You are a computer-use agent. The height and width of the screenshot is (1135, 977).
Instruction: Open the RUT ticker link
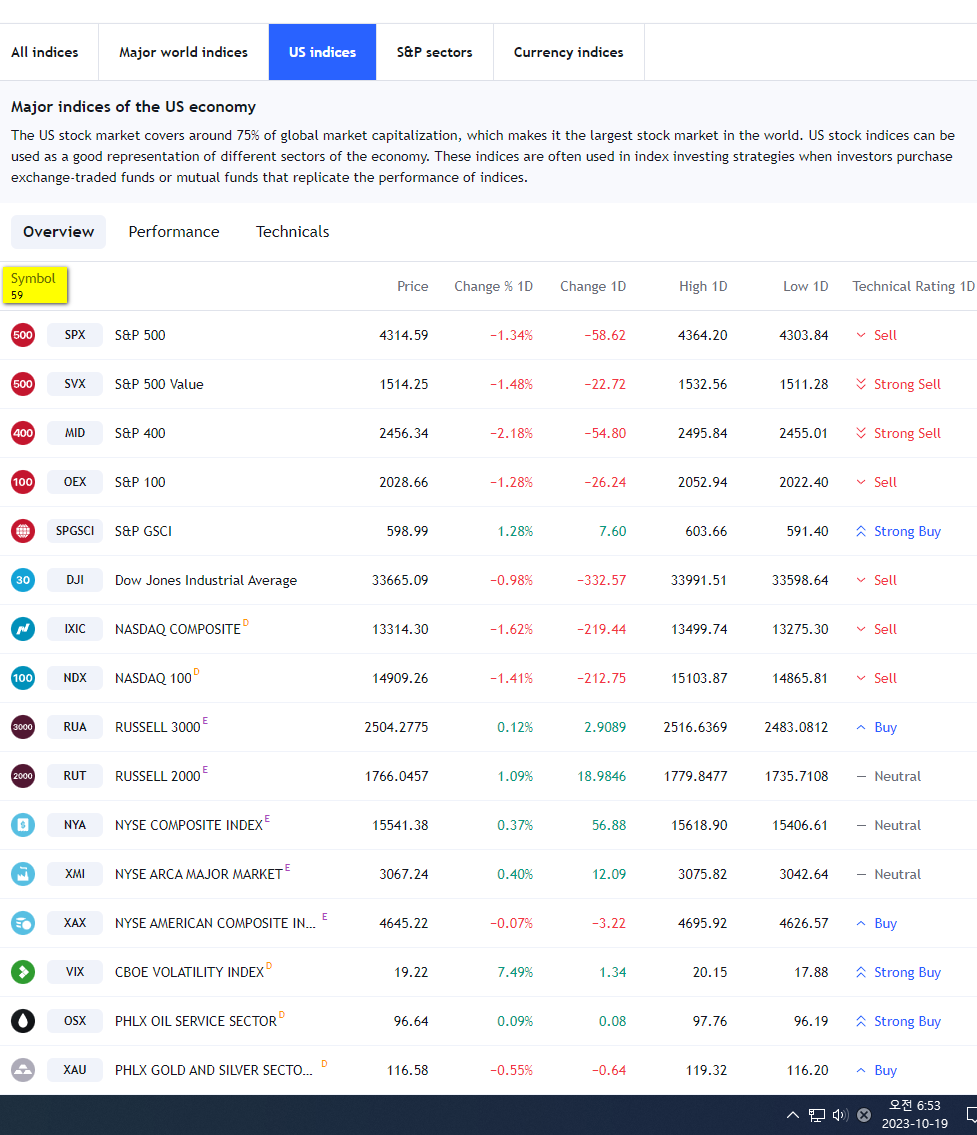click(75, 776)
